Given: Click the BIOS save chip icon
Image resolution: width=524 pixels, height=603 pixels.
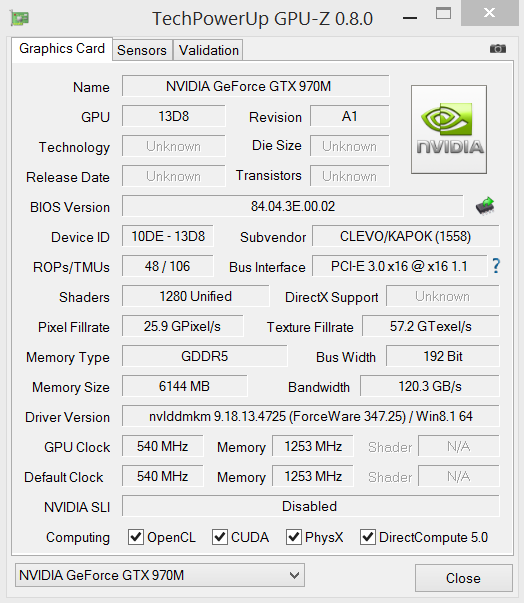Looking at the screenshot, I should pos(486,206).
